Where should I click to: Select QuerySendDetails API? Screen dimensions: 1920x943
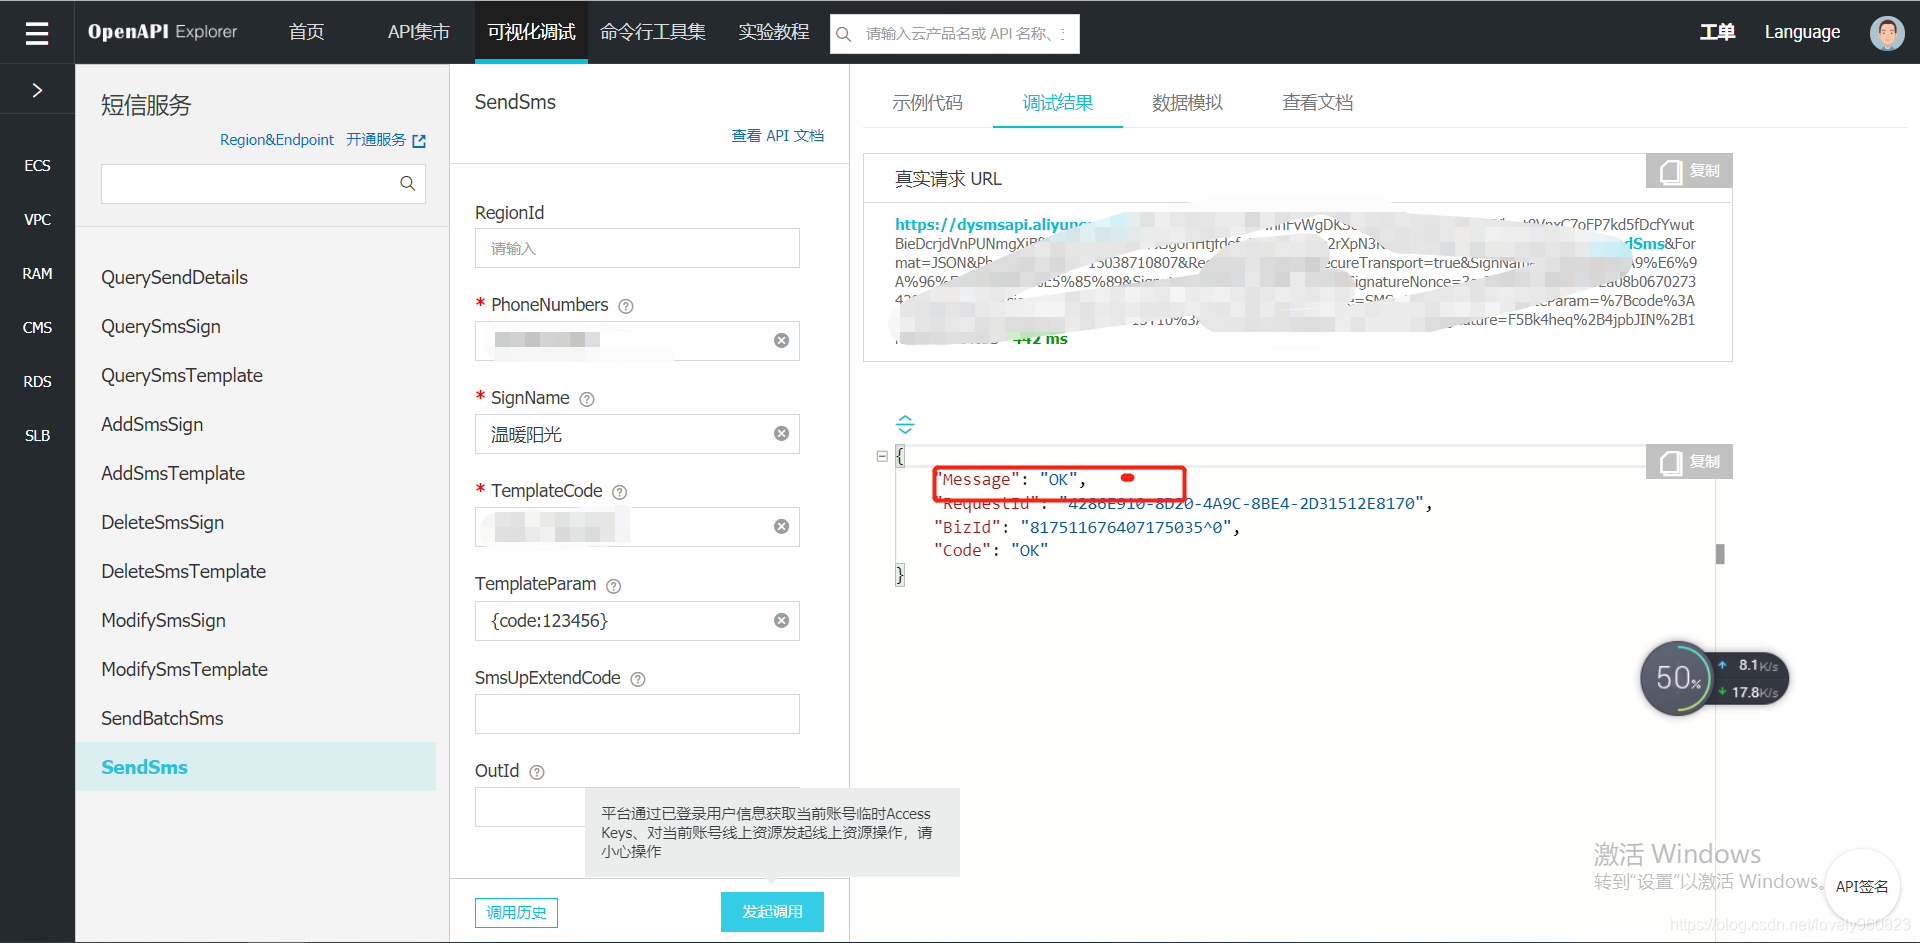174,277
